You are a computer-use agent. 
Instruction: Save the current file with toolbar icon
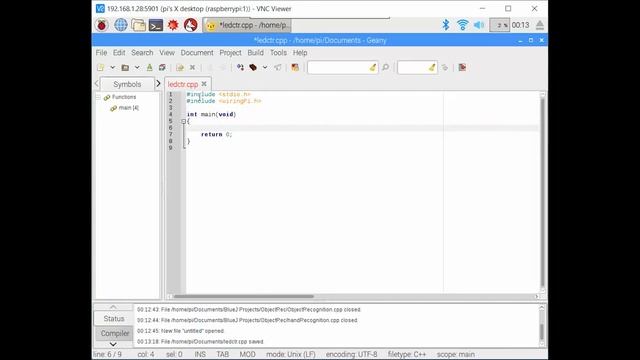tap(149, 68)
